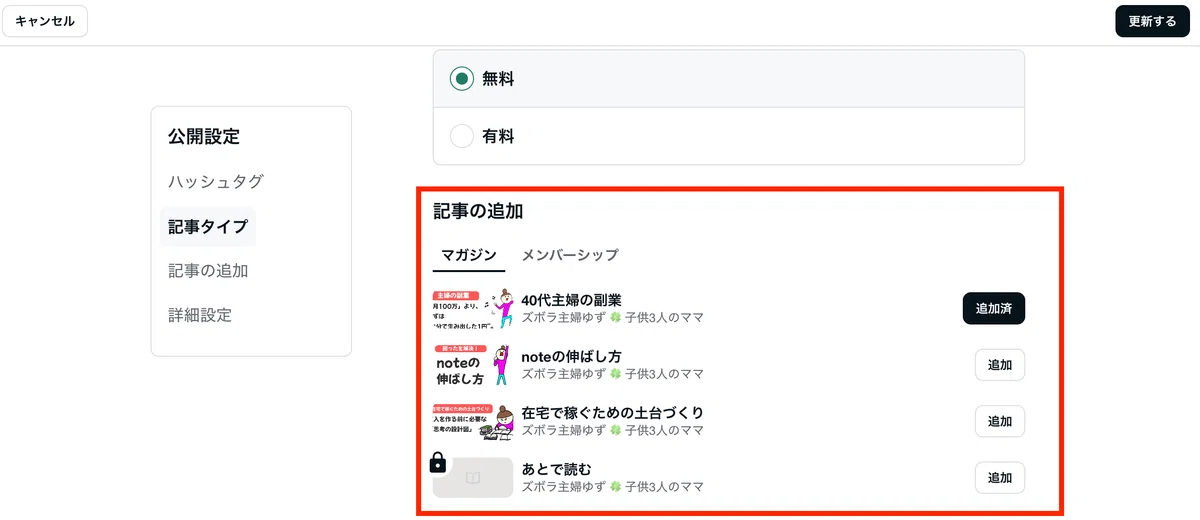This screenshot has height=520, width=1200.
Task: Click the book icon placeholder thumbnail
Action: (x=473, y=478)
